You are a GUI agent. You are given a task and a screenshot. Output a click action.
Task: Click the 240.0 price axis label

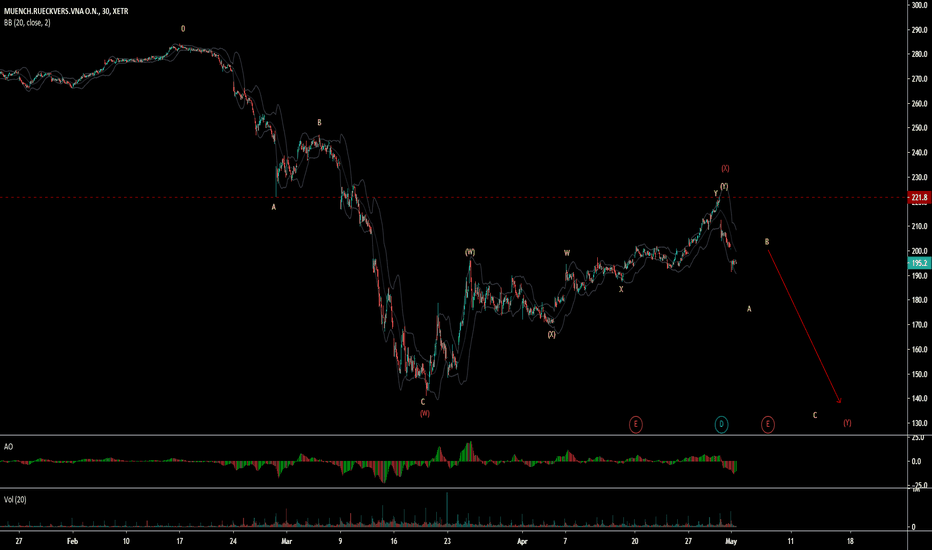920,152
